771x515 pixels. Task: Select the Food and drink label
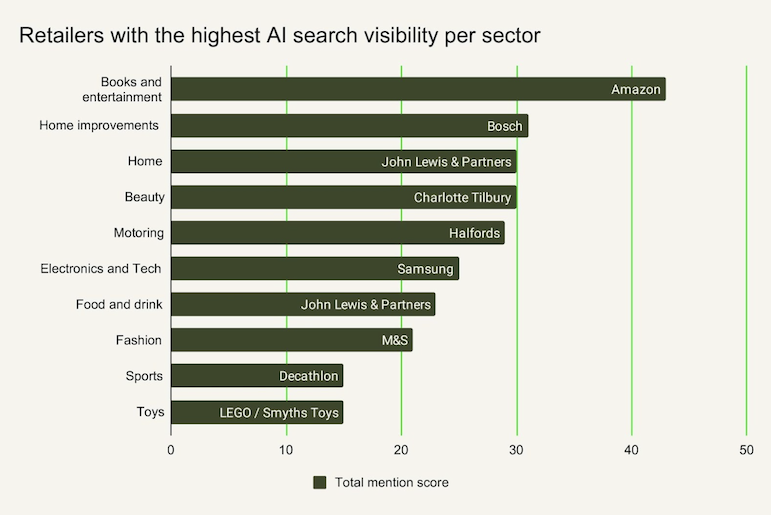(119, 304)
